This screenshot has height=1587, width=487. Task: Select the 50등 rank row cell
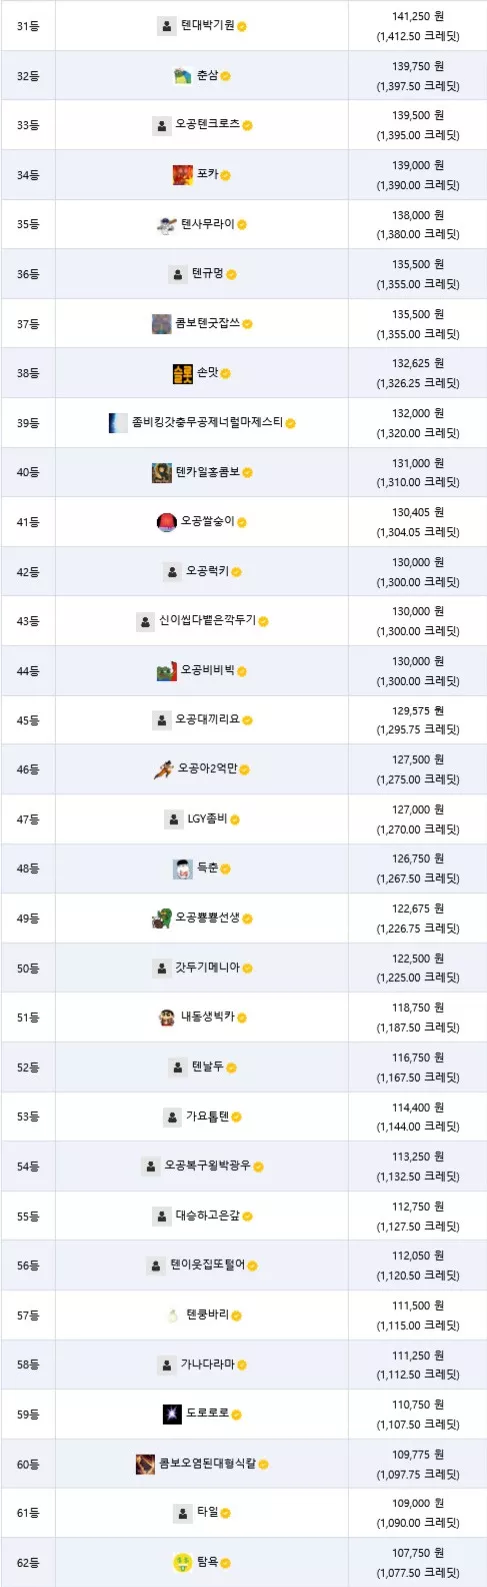click(28, 968)
